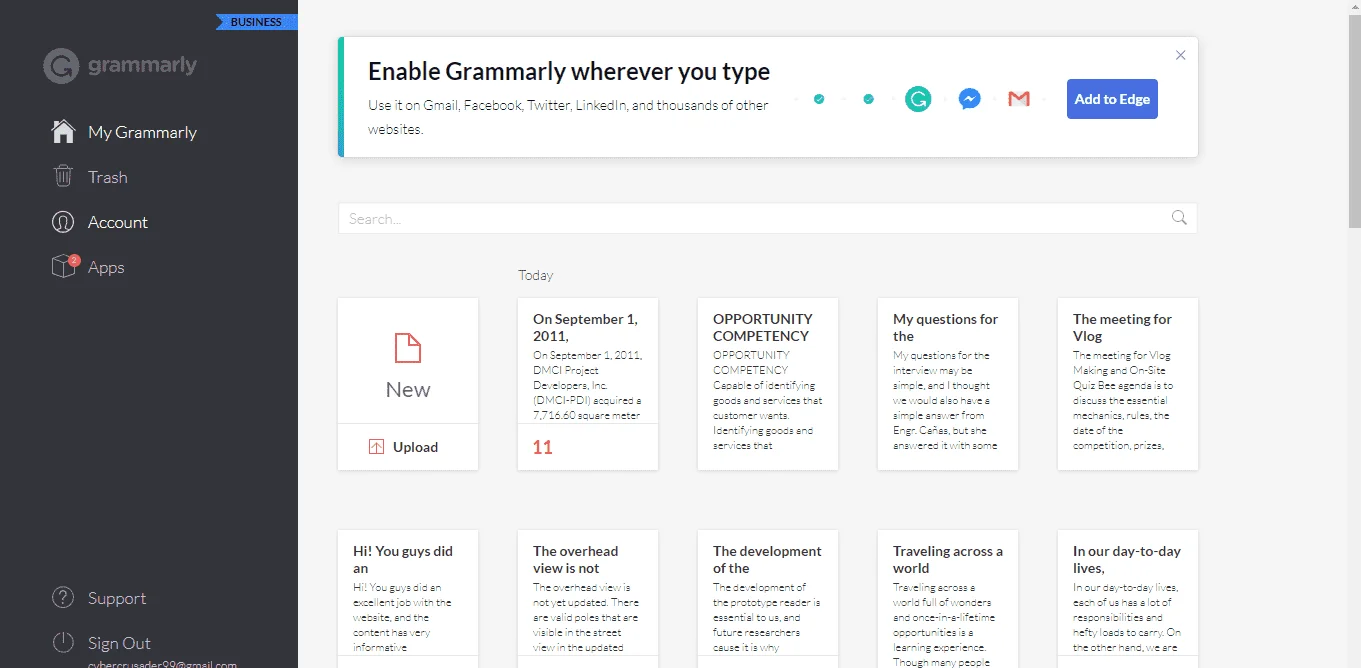Click the Upload label
Viewport: 1361px width, 668px height.
pos(415,447)
